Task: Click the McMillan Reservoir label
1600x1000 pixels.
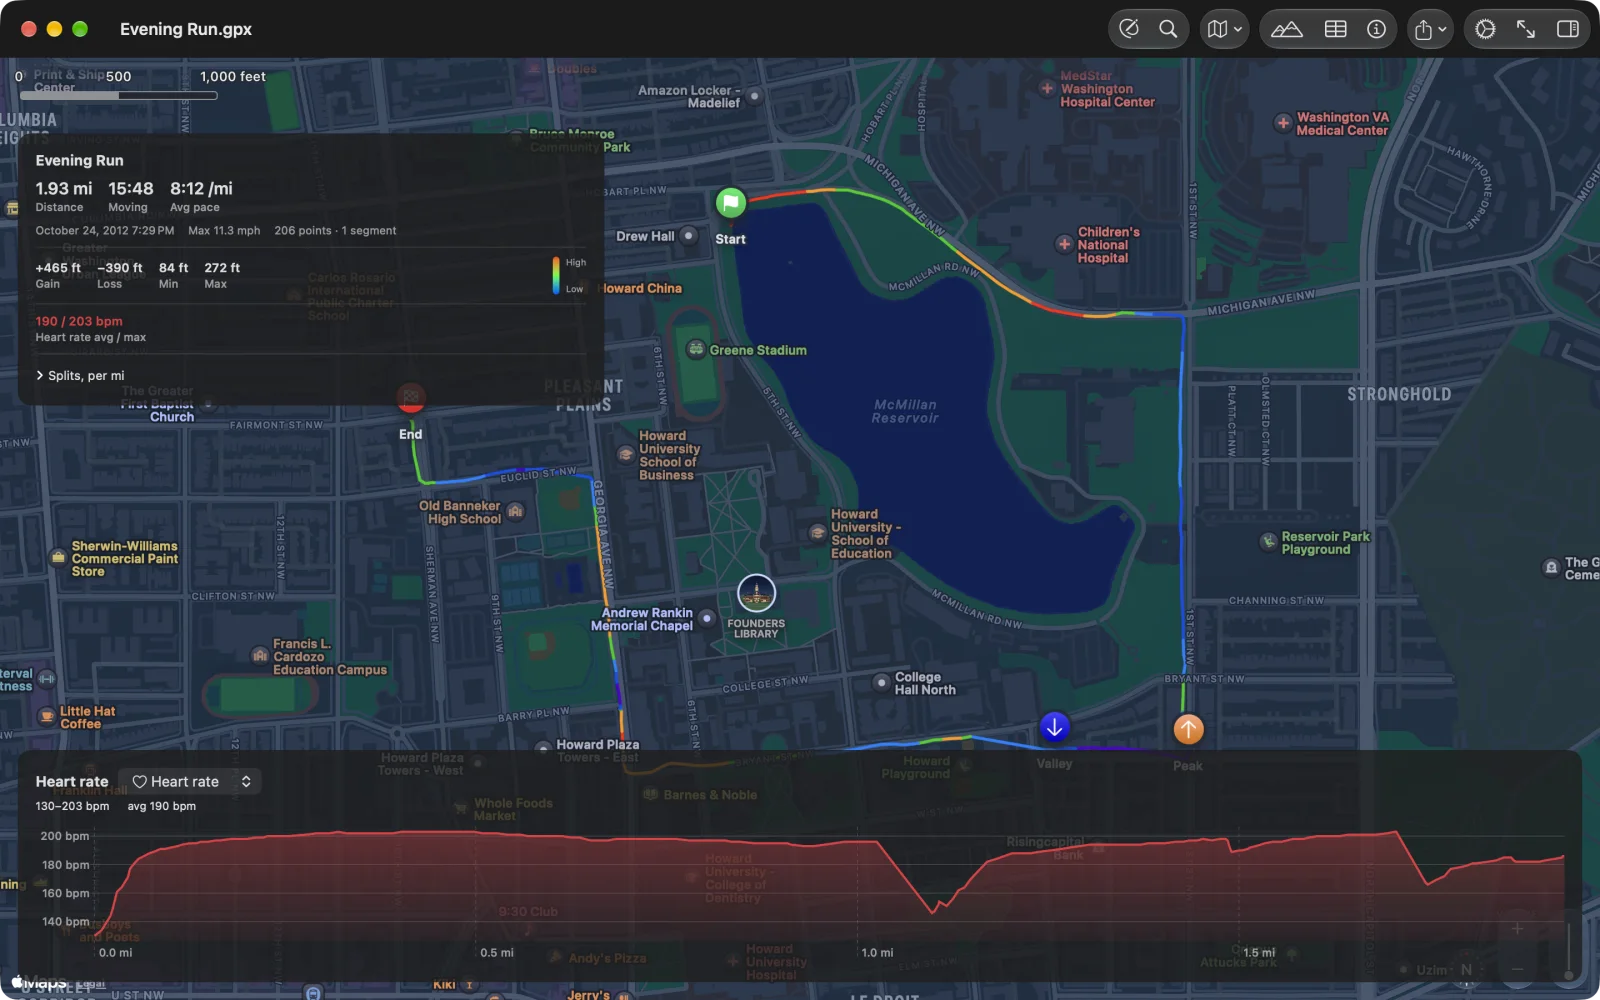Action: 905,411
